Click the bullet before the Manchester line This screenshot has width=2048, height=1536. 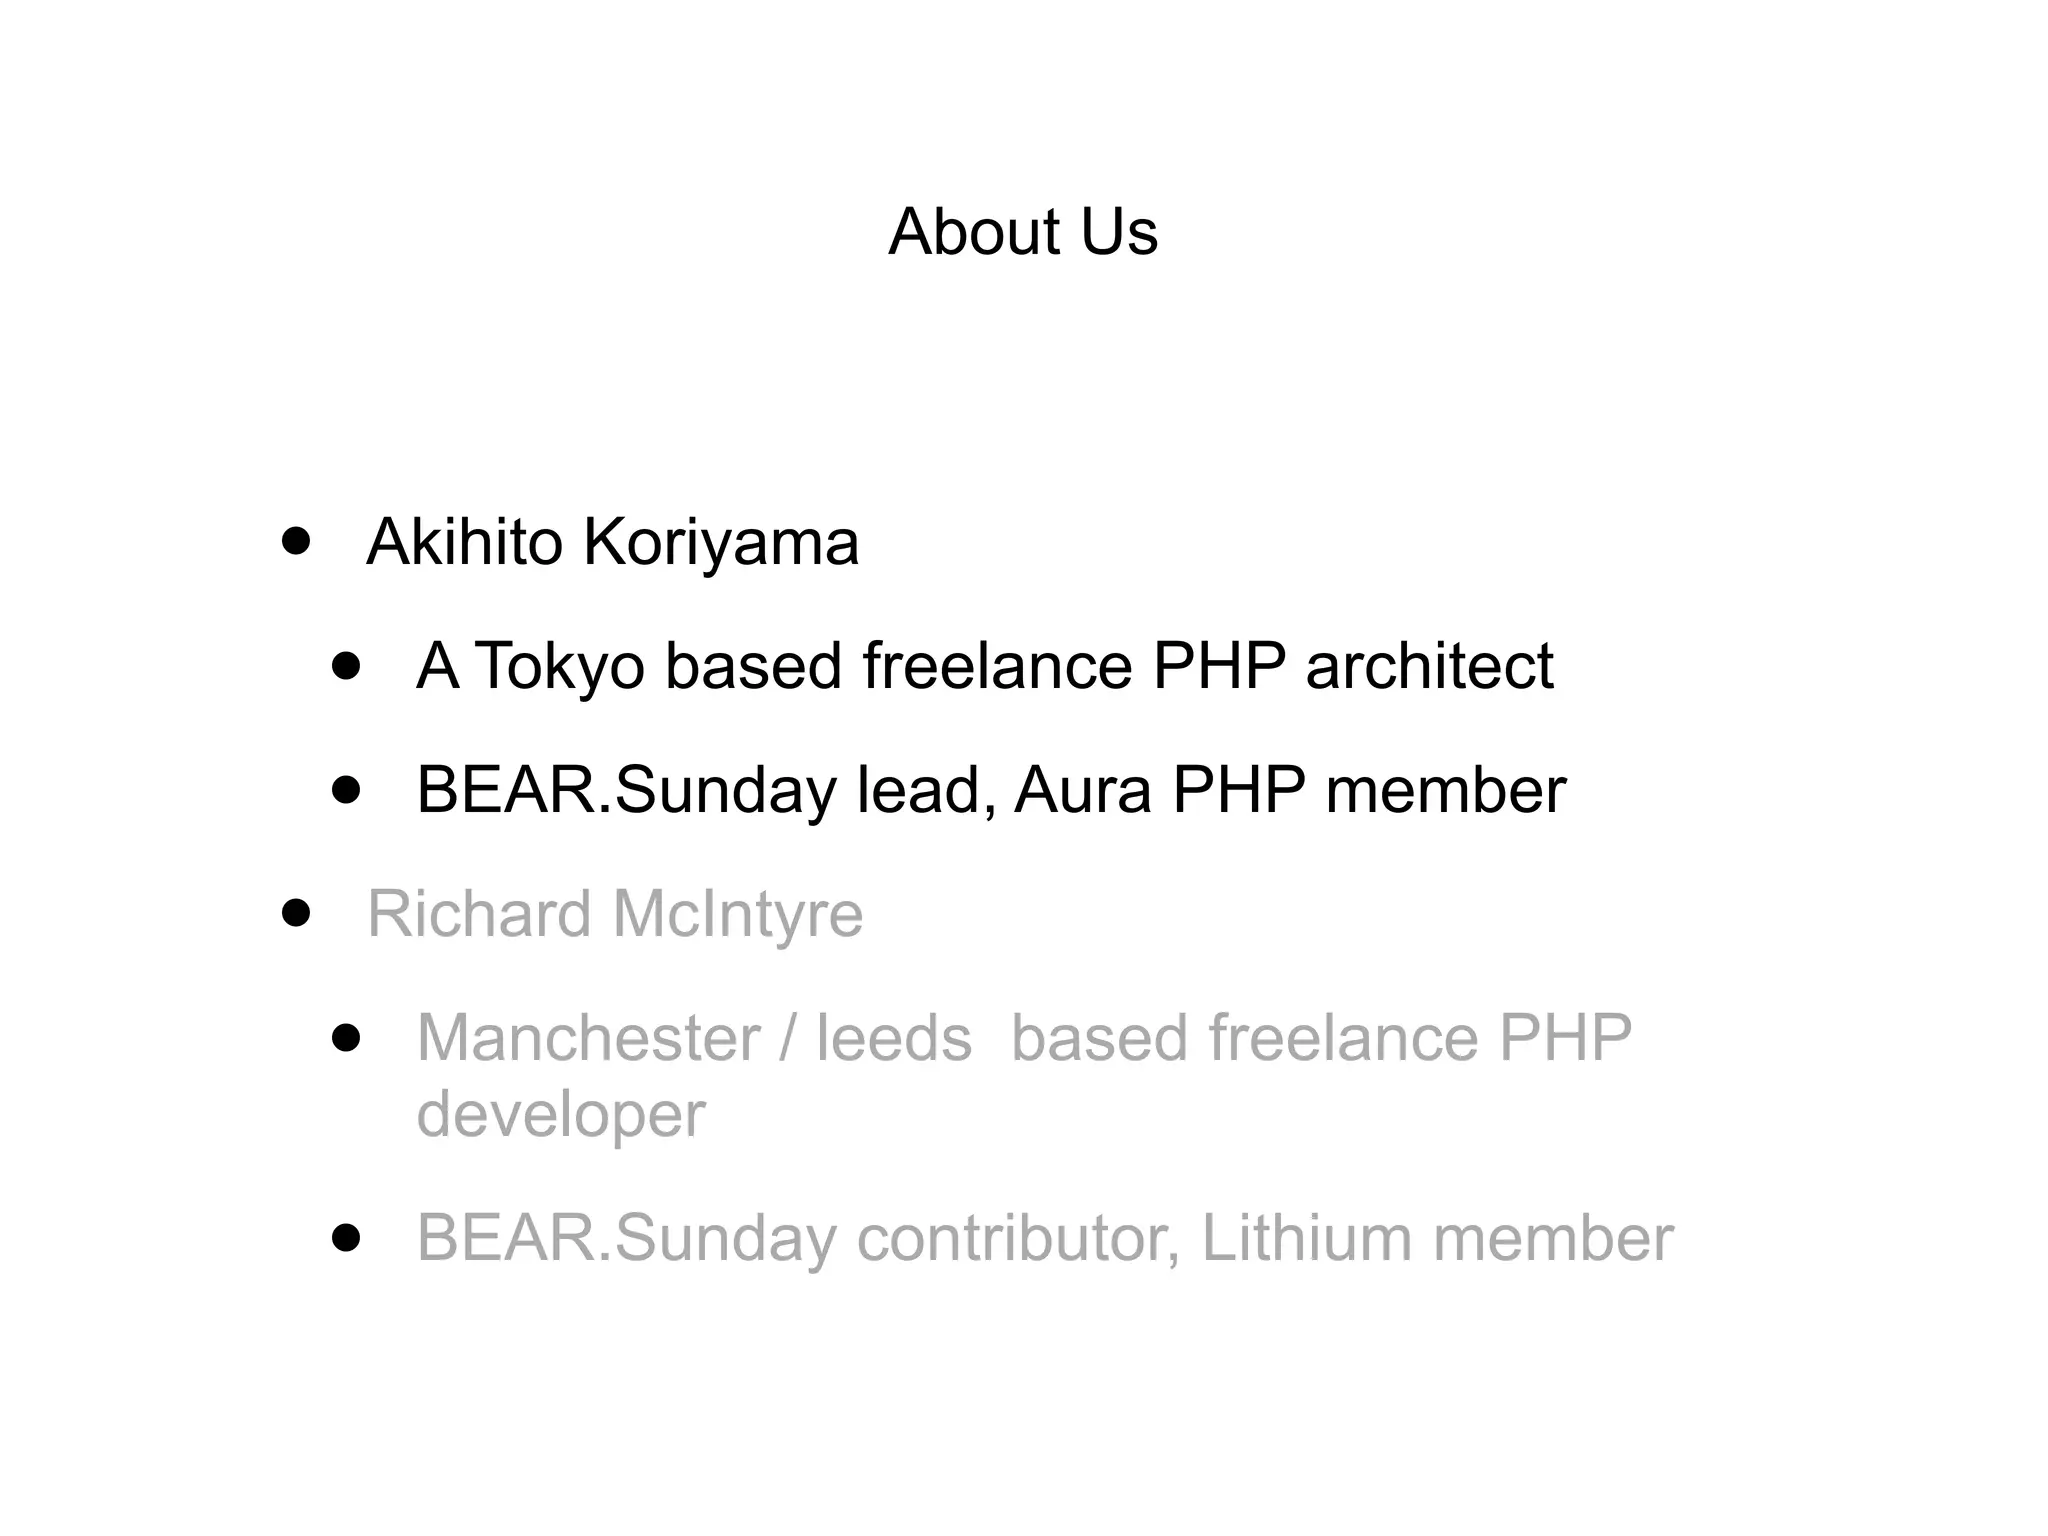click(346, 1038)
